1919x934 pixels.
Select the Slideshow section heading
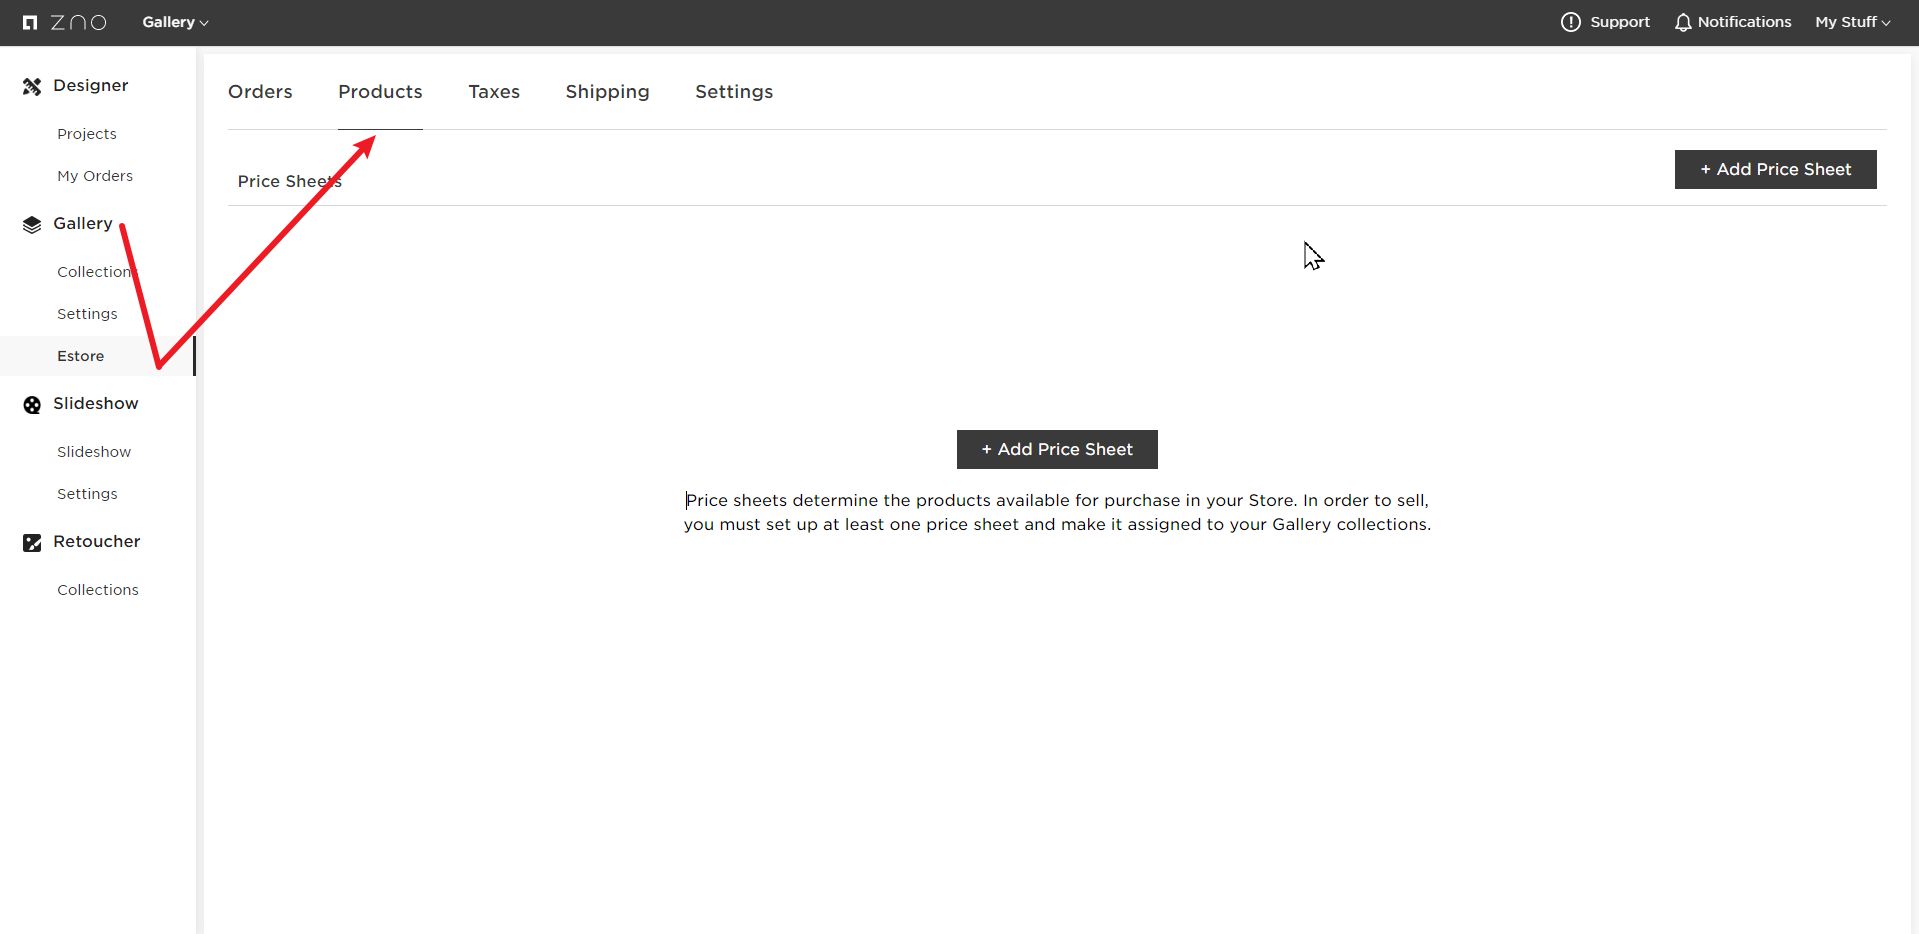coord(96,404)
